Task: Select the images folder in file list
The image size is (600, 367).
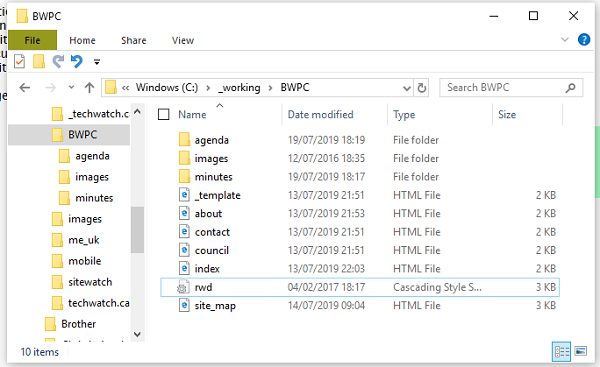Action: (x=211, y=158)
